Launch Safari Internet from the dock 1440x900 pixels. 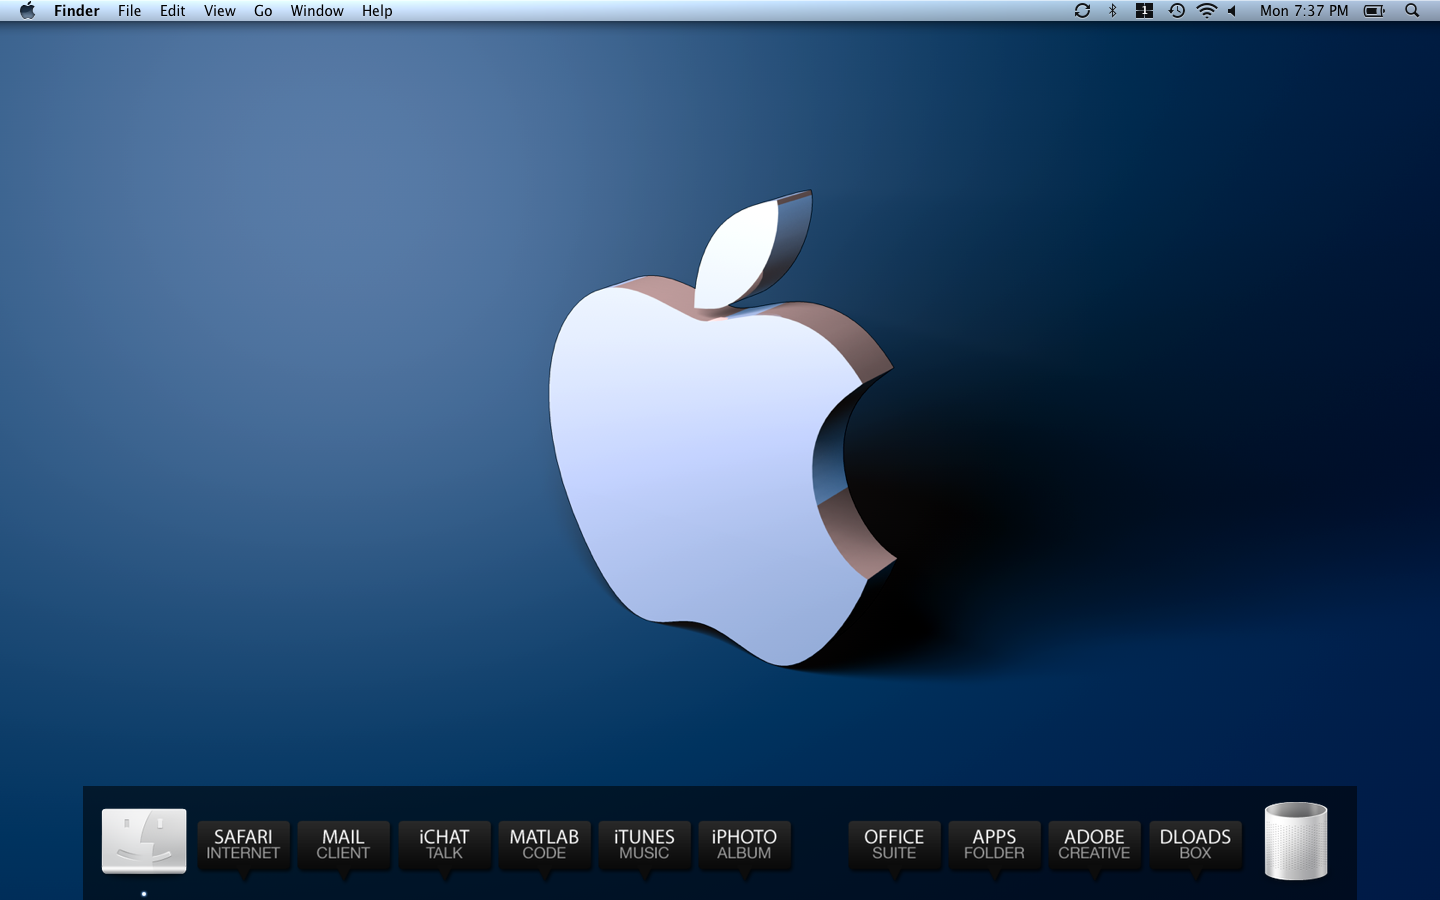243,846
